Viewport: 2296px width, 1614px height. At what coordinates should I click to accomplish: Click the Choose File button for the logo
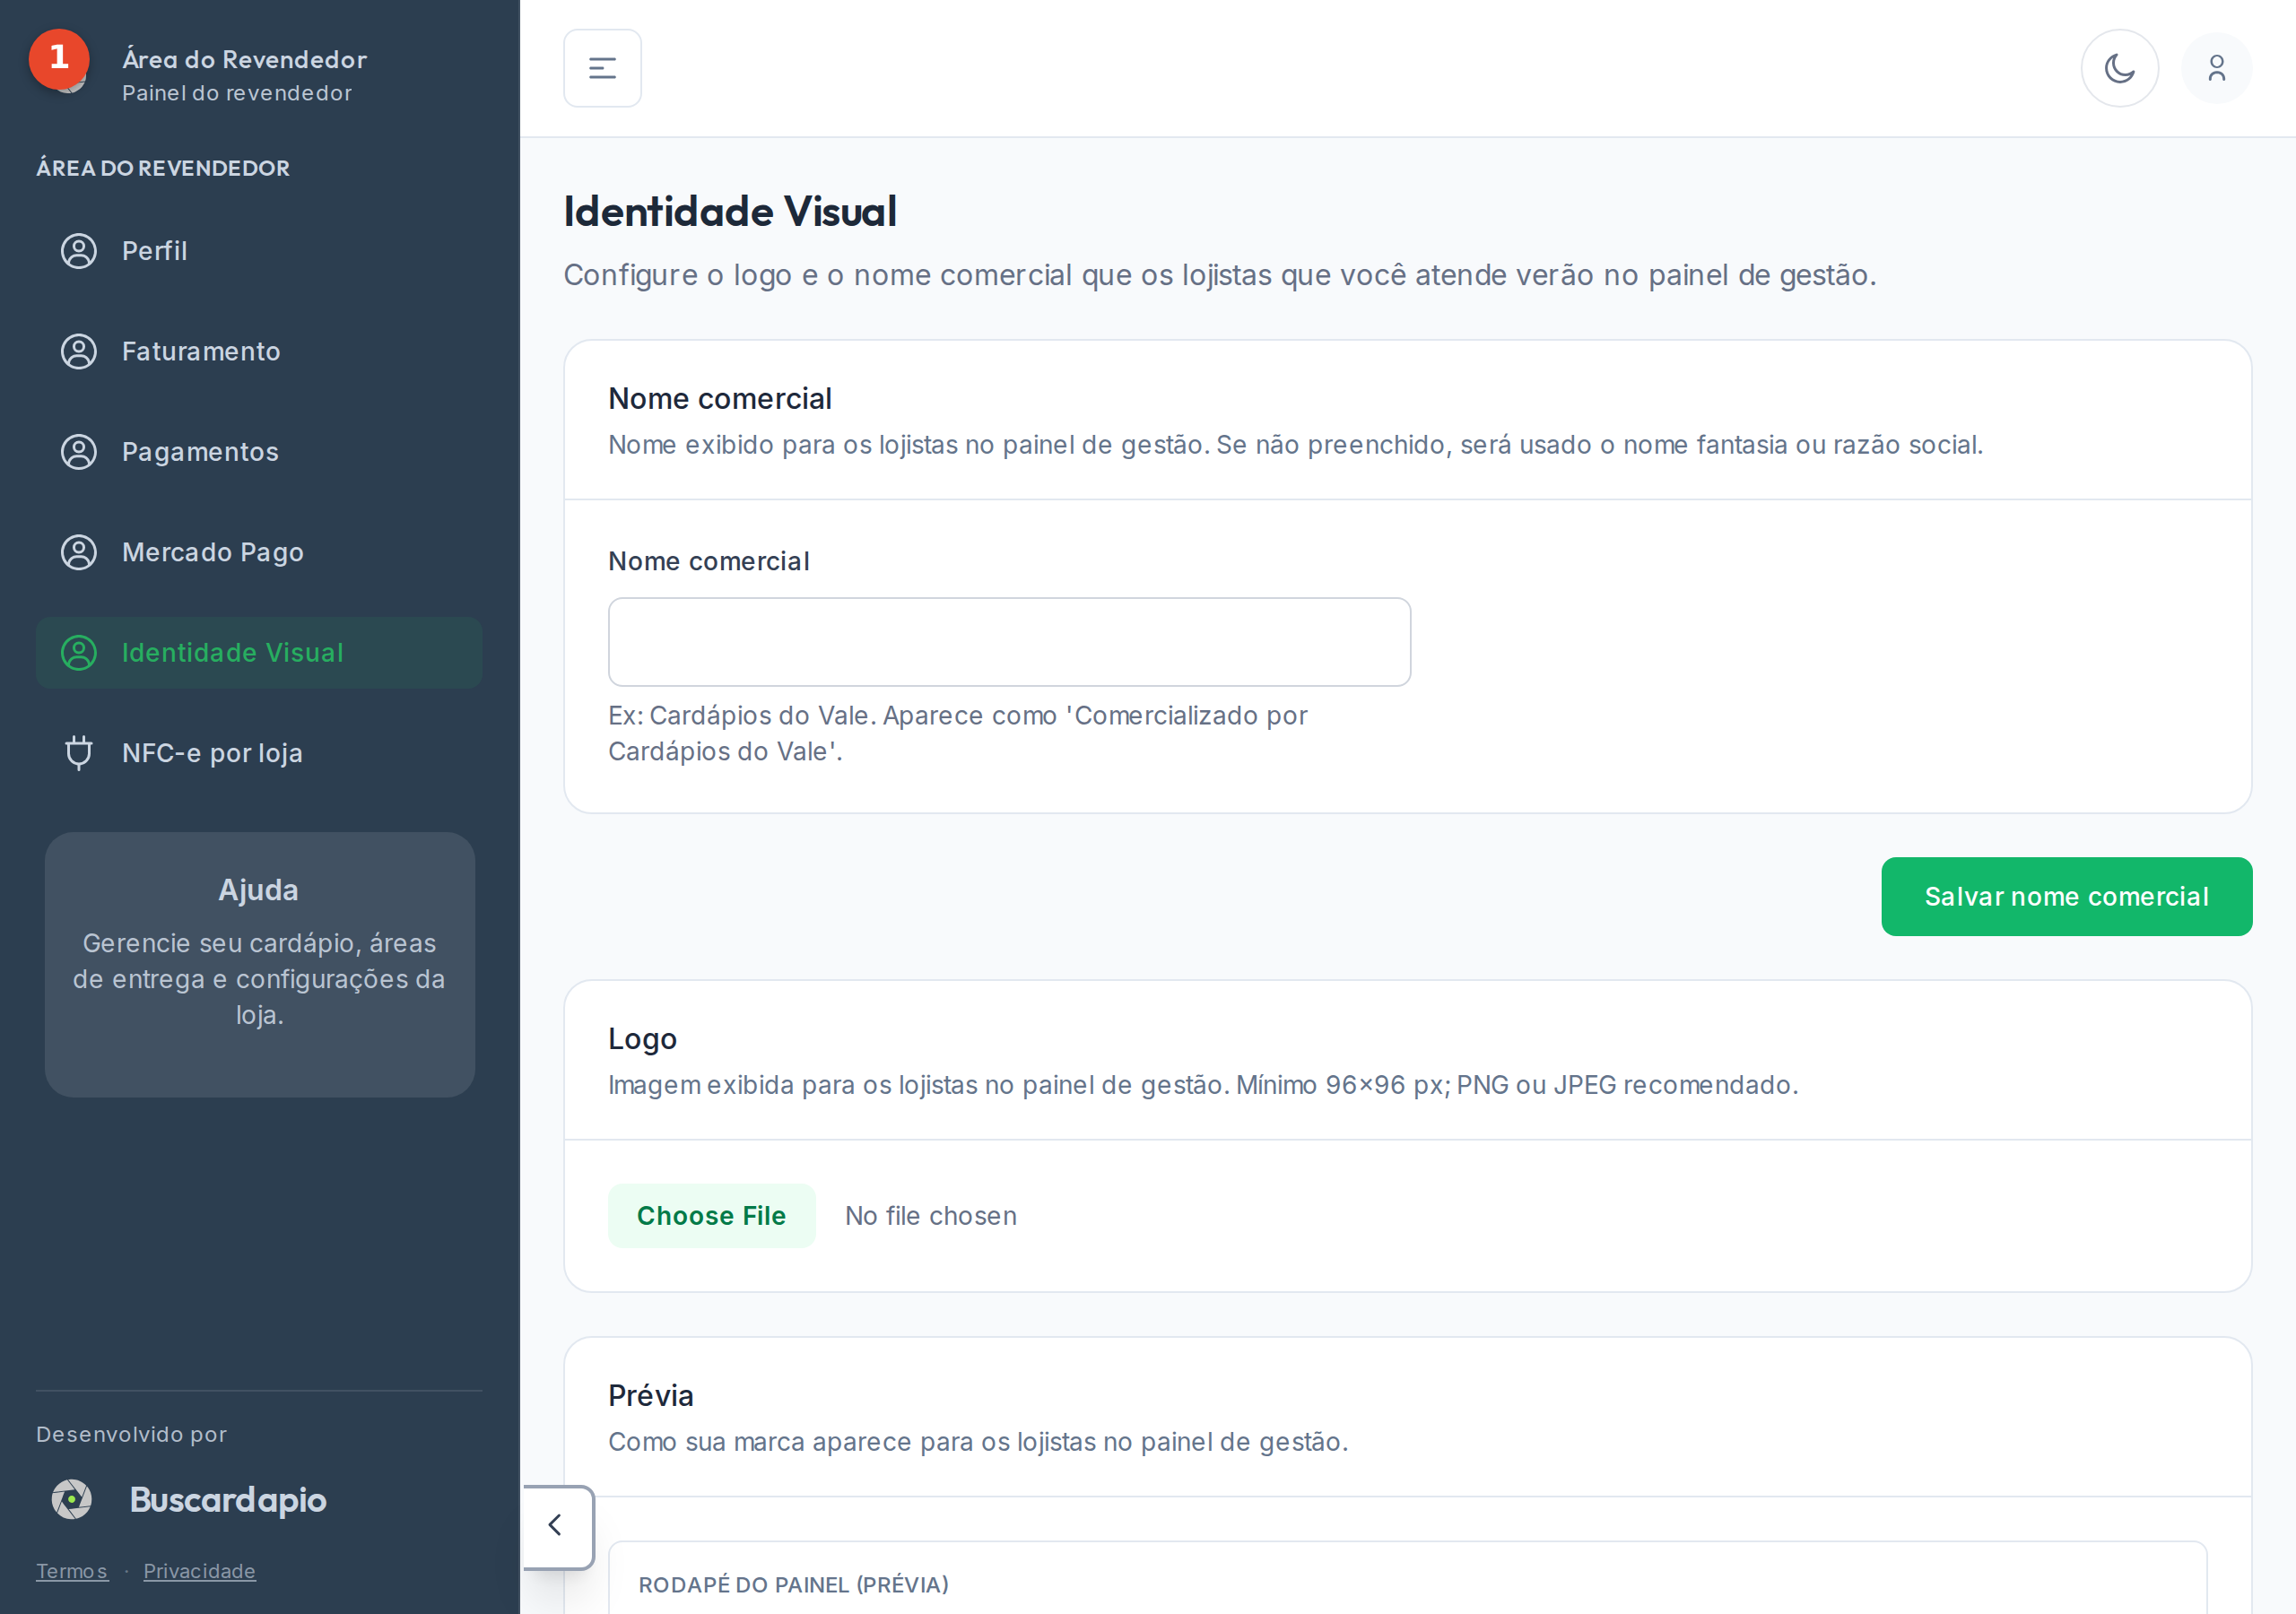(x=711, y=1215)
